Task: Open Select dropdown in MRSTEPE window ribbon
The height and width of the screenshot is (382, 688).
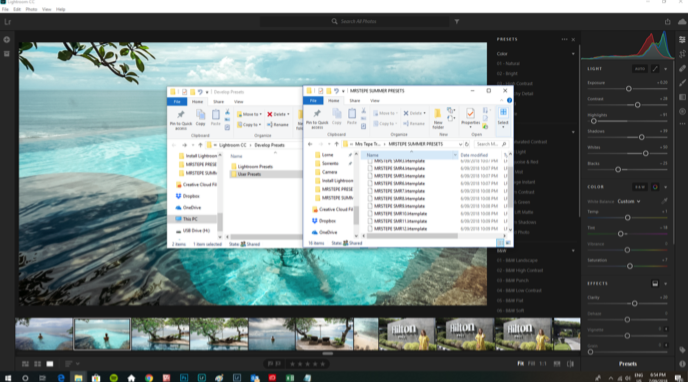Action: (503, 118)
